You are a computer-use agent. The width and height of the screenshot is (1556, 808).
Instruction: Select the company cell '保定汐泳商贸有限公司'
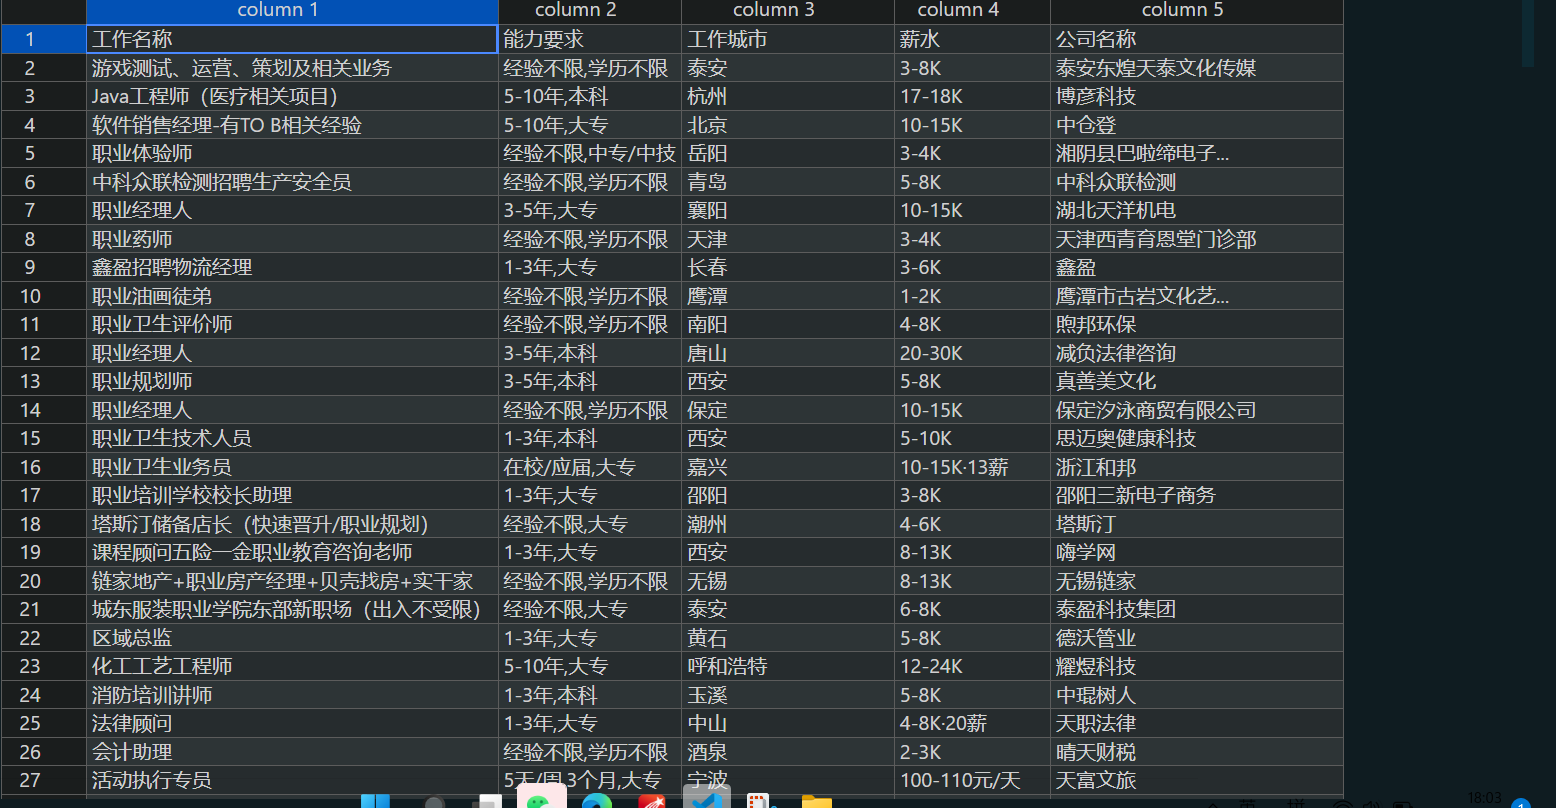point(1196,410)
